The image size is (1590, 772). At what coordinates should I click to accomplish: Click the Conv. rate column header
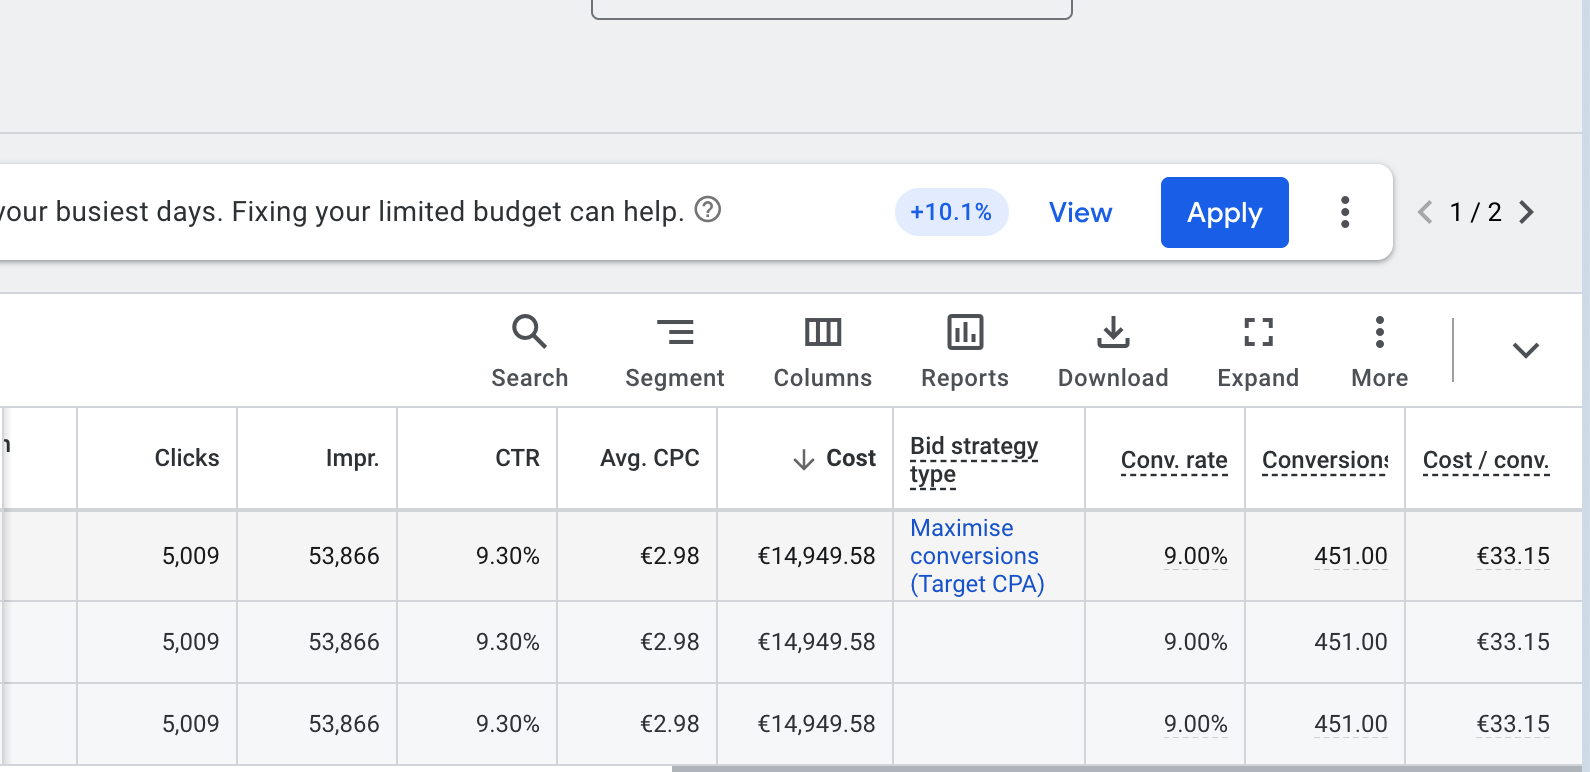1174,460
